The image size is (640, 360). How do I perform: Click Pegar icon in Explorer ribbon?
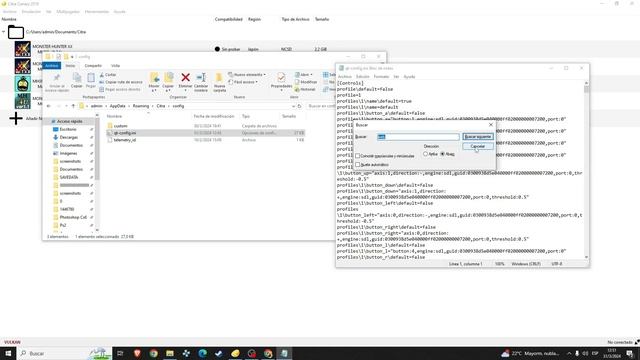91,78
